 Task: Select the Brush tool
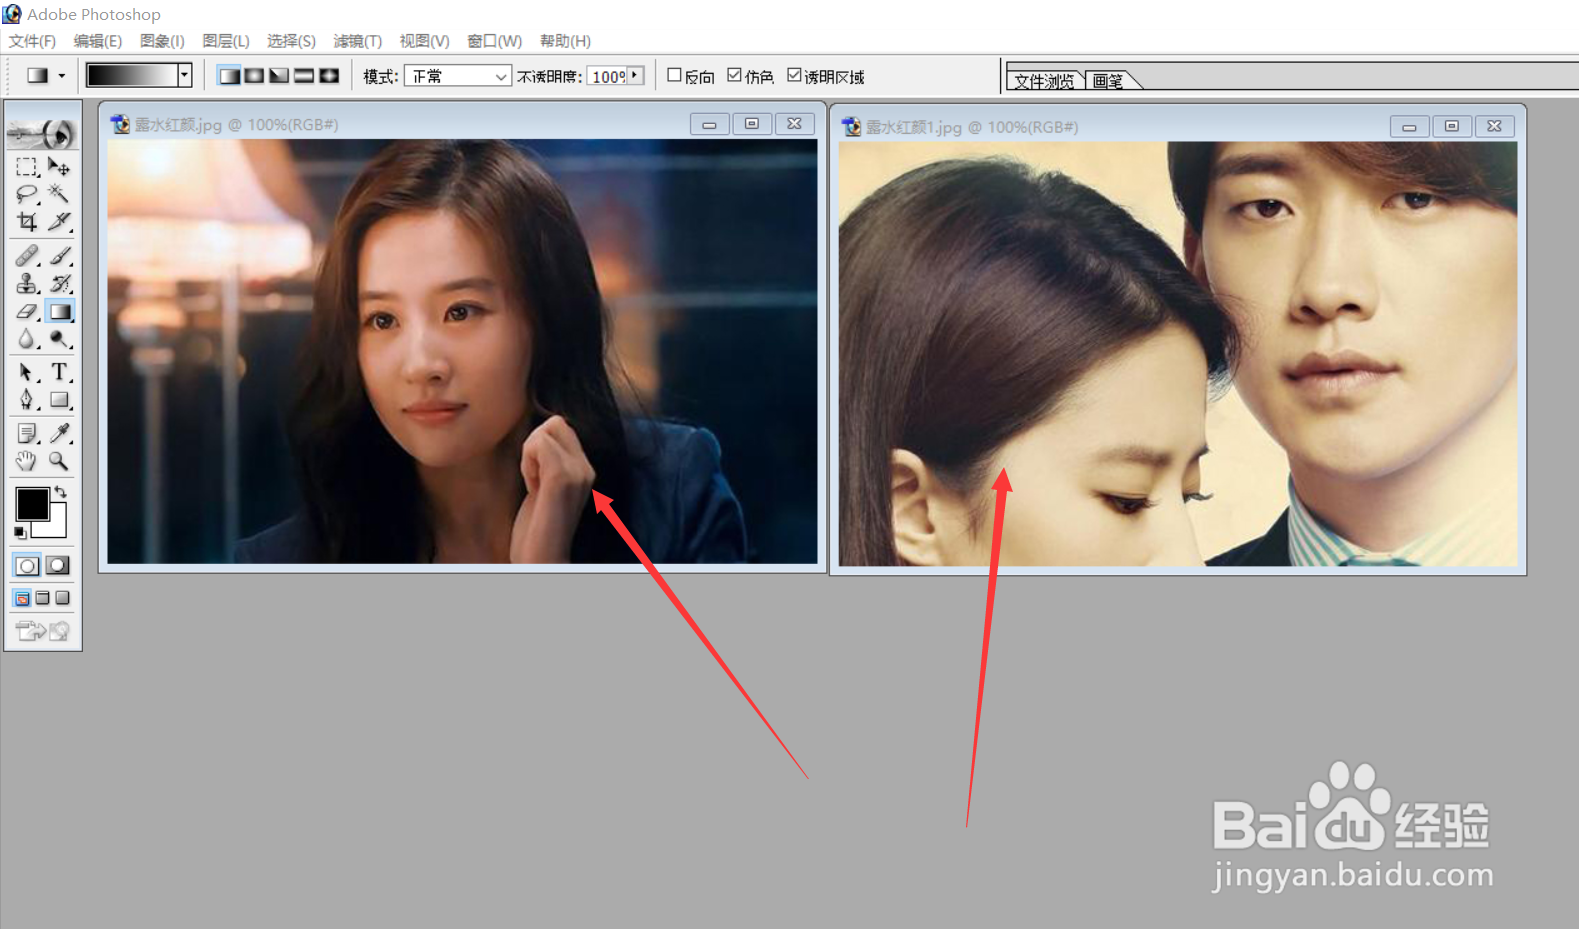pyautogui.click(x=59, y=256)
